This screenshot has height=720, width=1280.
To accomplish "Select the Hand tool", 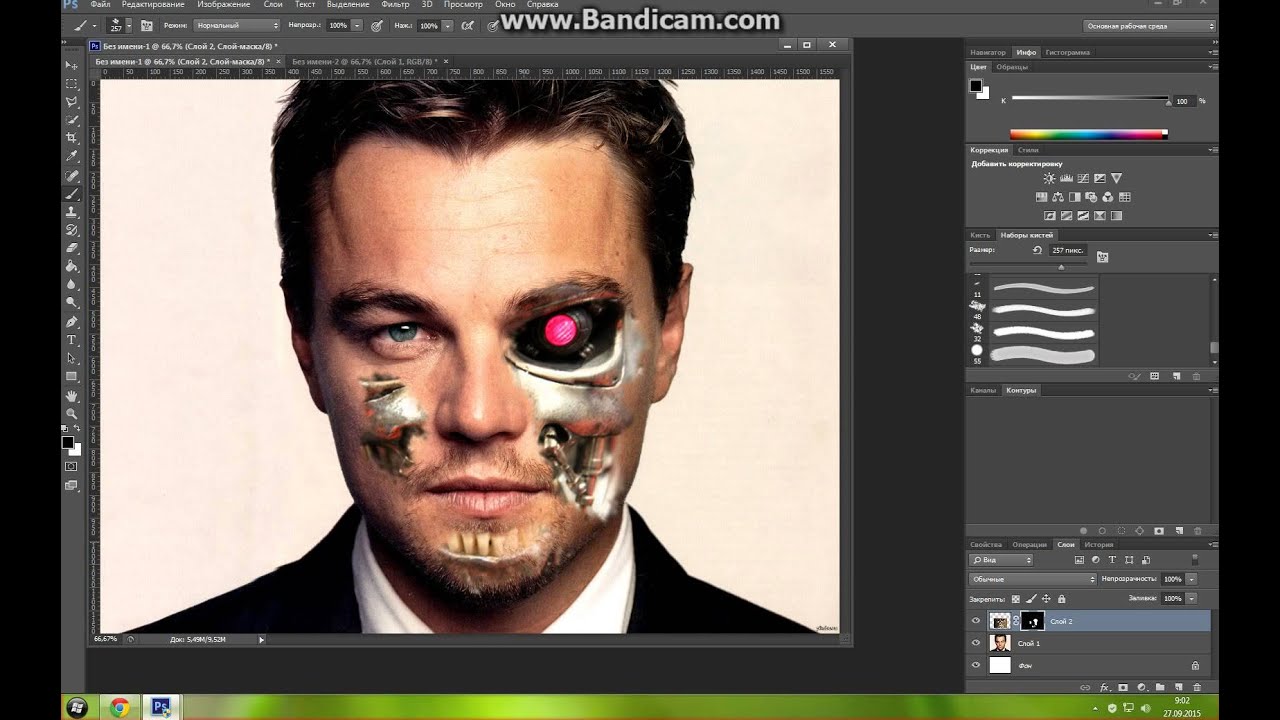I will (71, 396).
